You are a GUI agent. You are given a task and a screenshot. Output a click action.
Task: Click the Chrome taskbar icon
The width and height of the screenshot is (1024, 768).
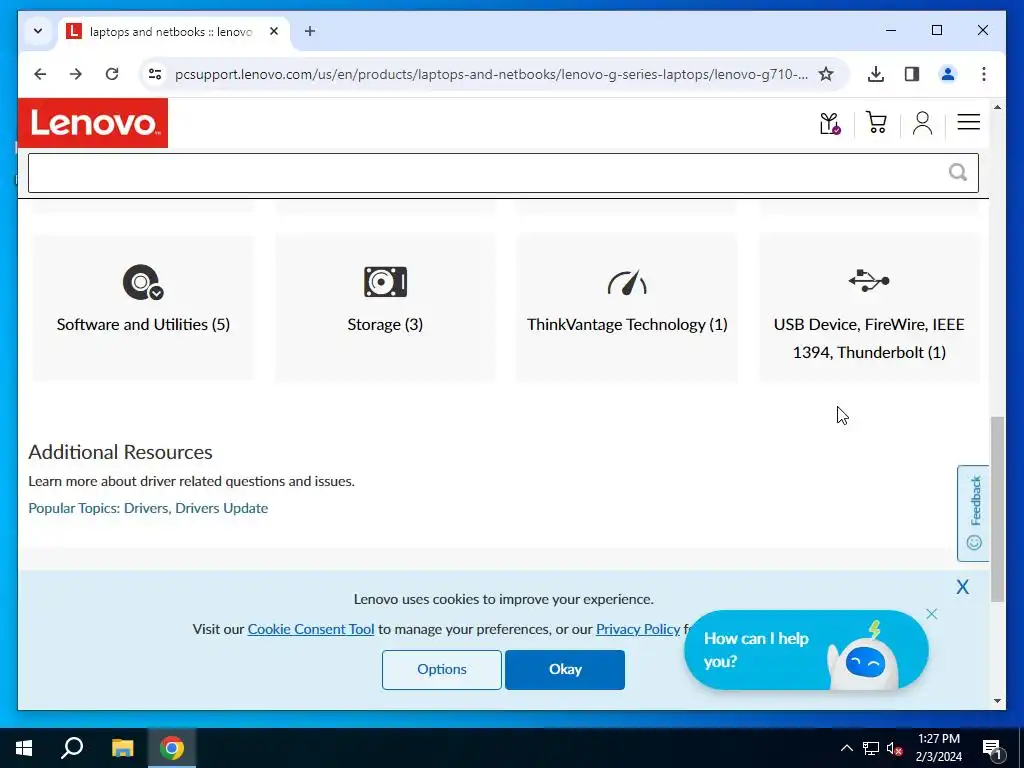(x=172, y=748)
